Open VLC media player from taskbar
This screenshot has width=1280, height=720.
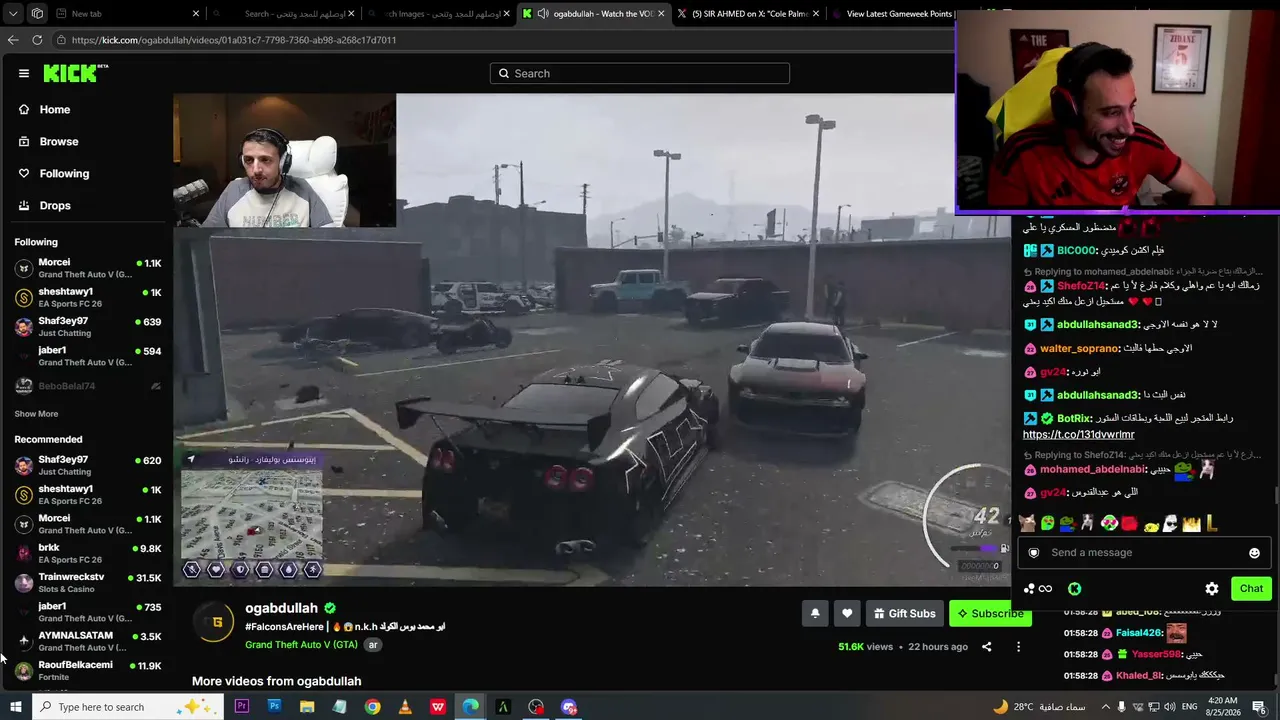coord(405,707)
